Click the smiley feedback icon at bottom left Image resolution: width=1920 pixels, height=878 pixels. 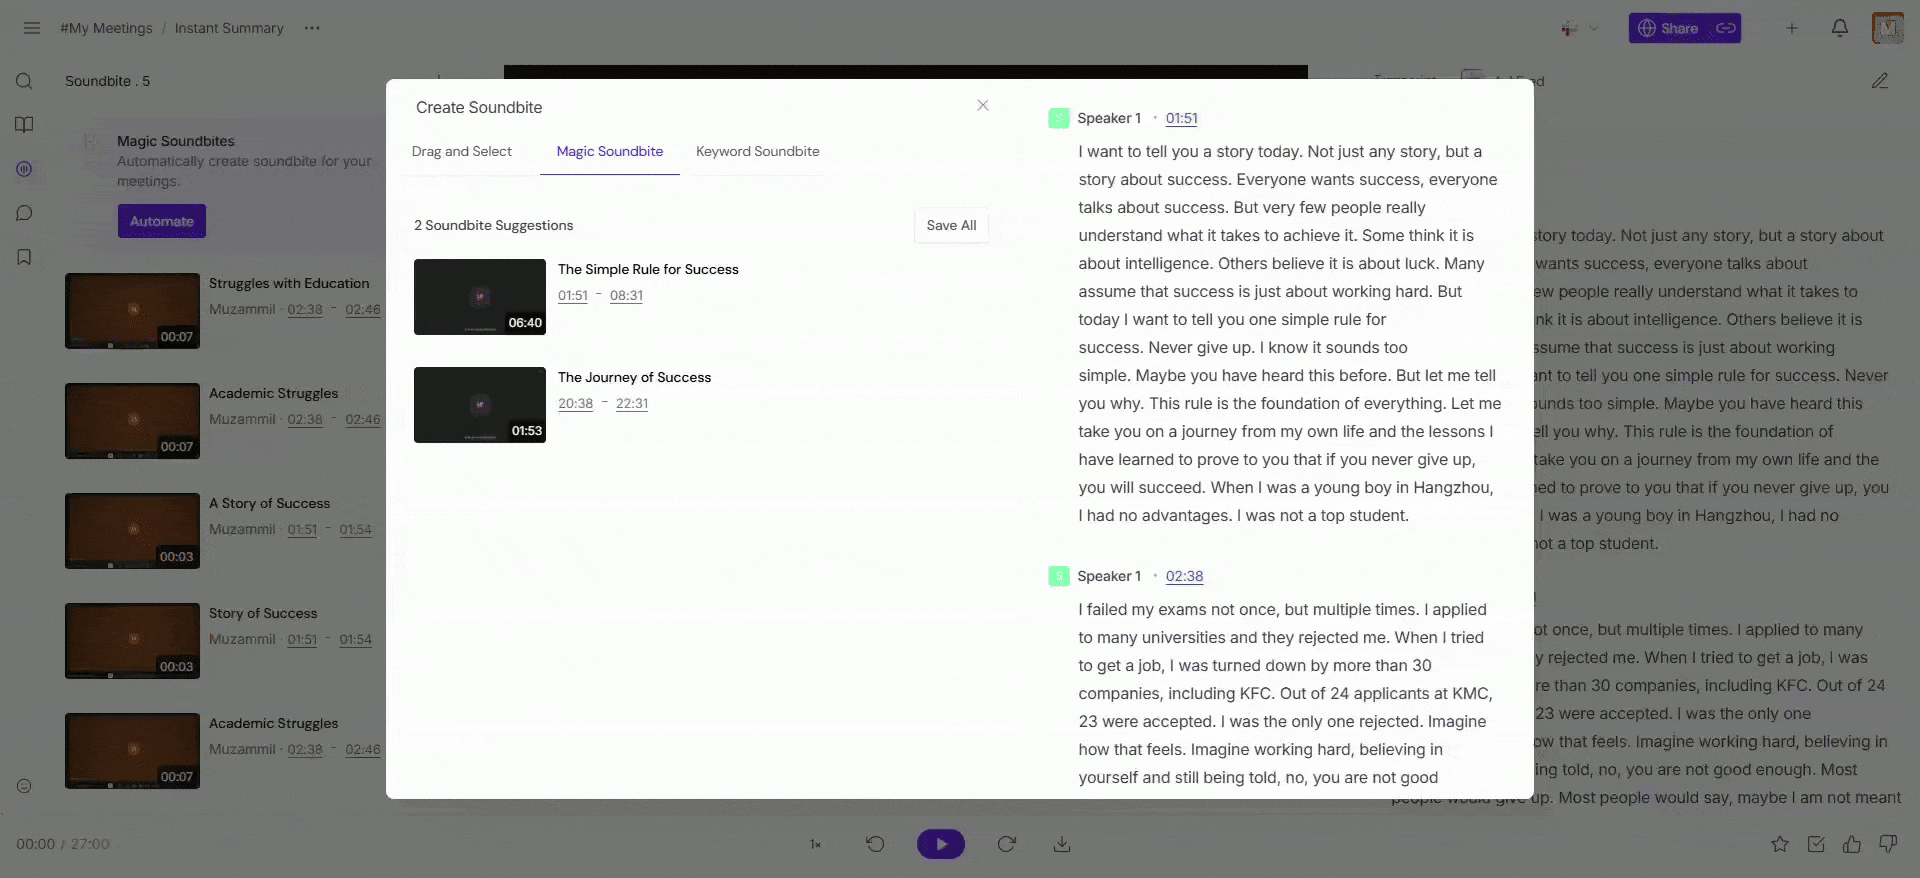click(25, 786)
